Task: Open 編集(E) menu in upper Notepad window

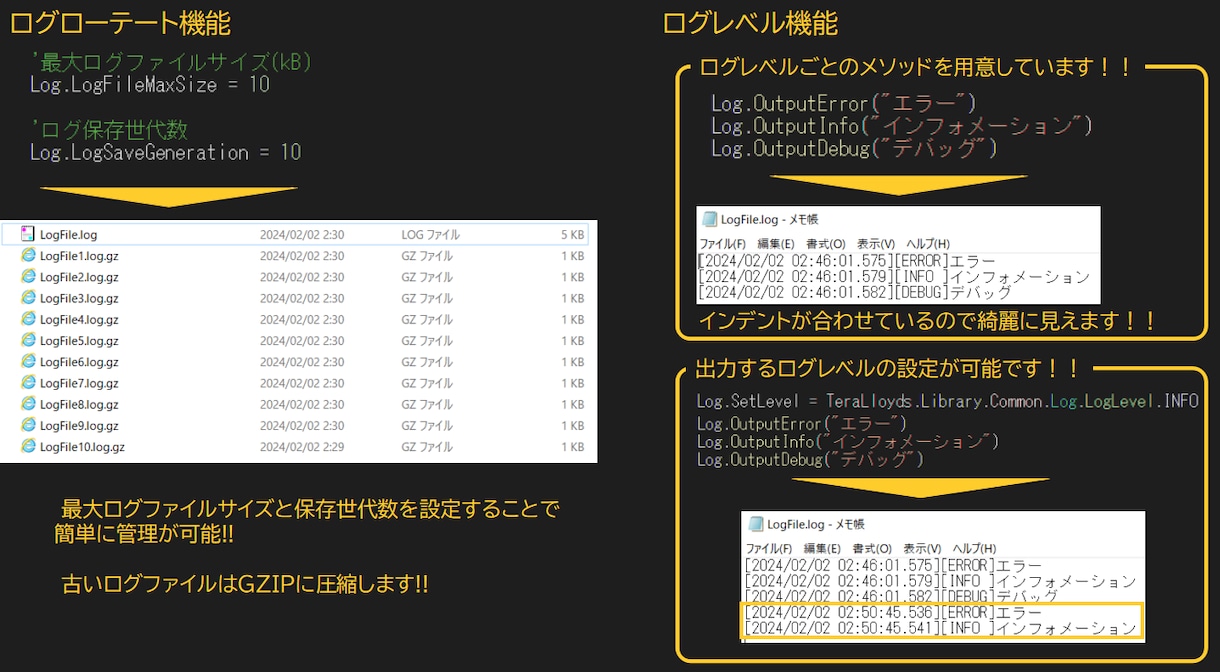Action: tap(775, 244)
